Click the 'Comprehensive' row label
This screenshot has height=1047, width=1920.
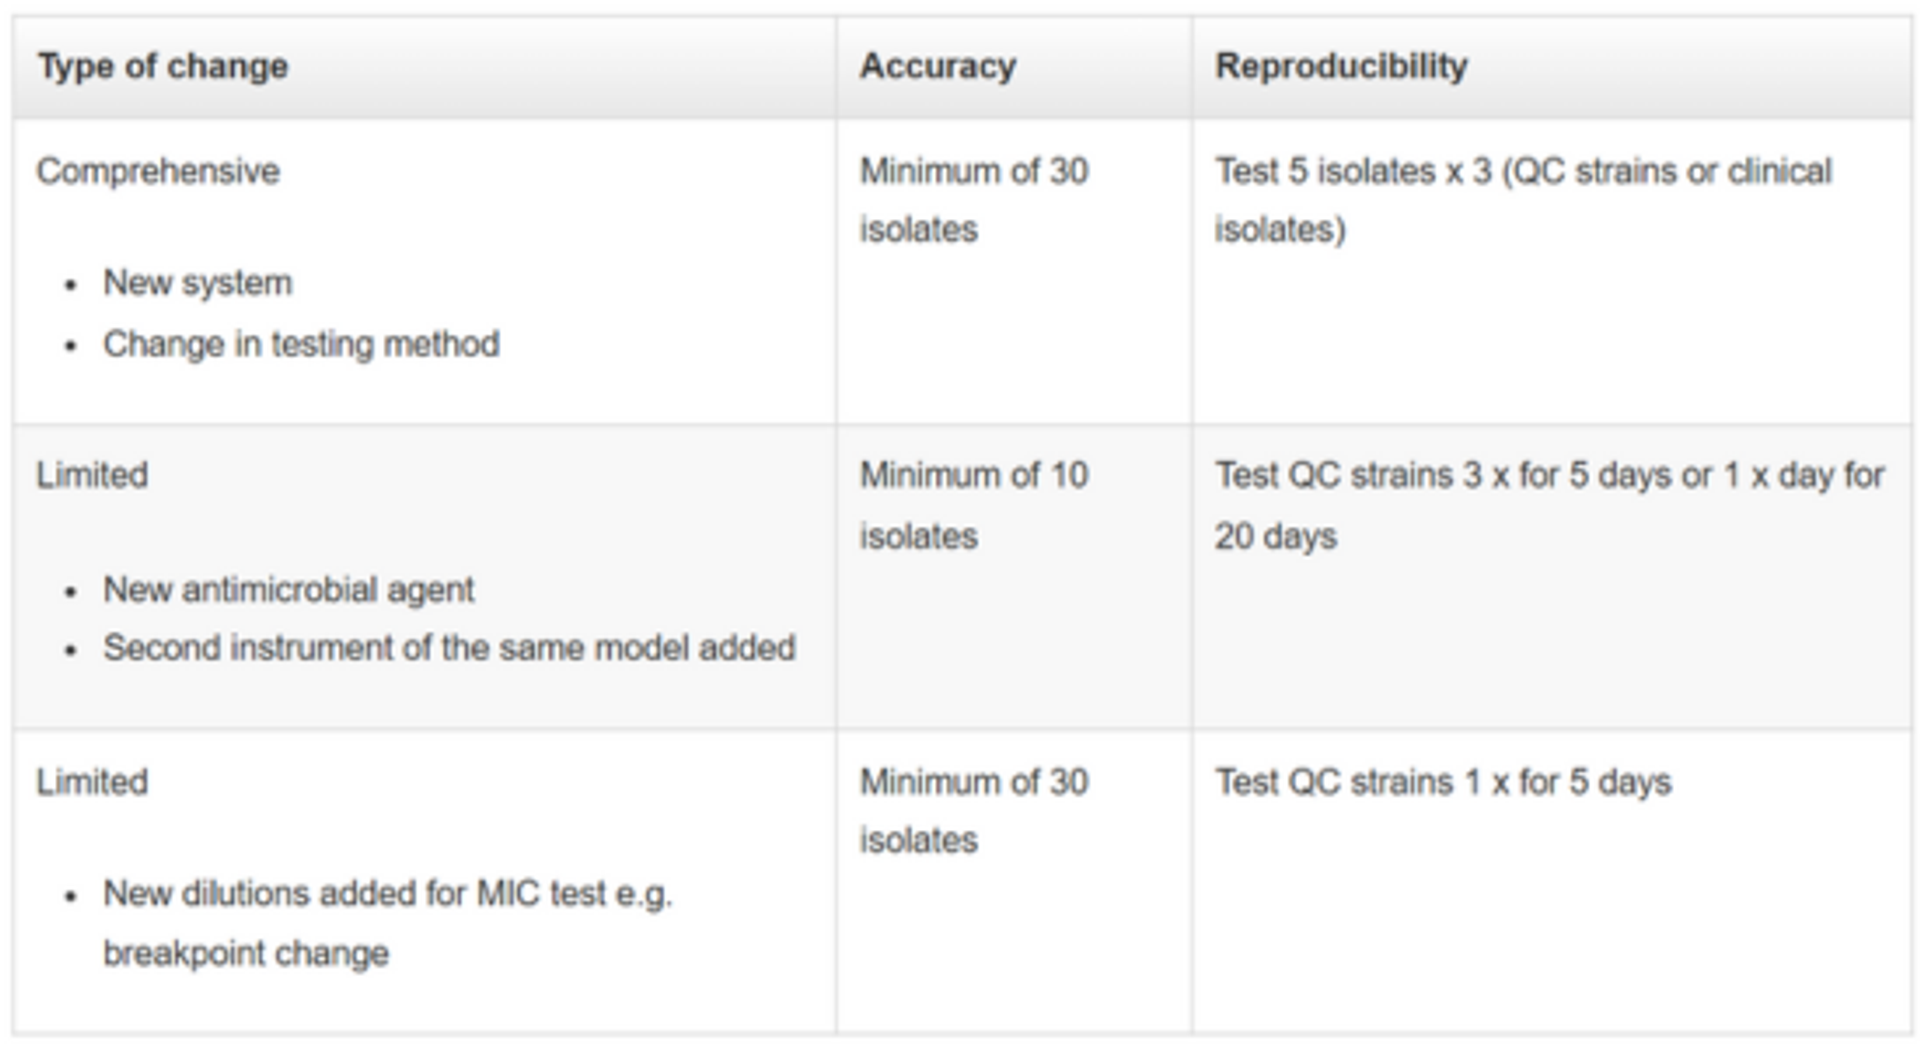pos(158,172)
